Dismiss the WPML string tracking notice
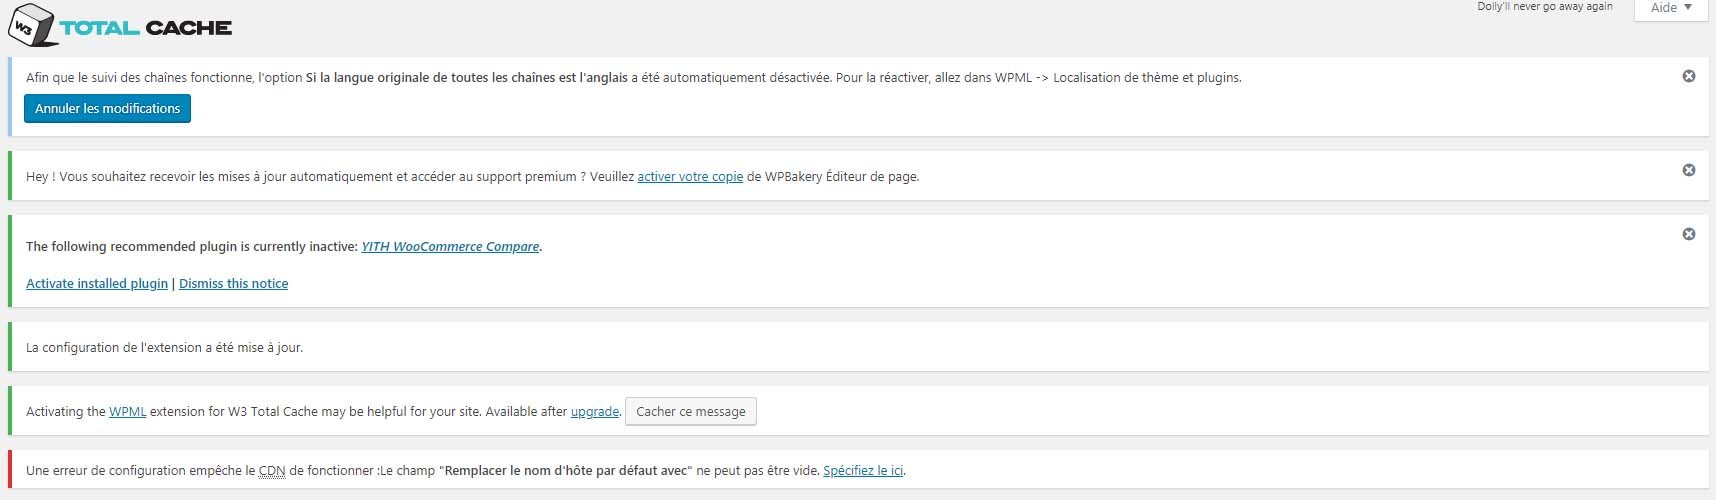Viewport: 1716px width, 500px height. coord(1688,76)
